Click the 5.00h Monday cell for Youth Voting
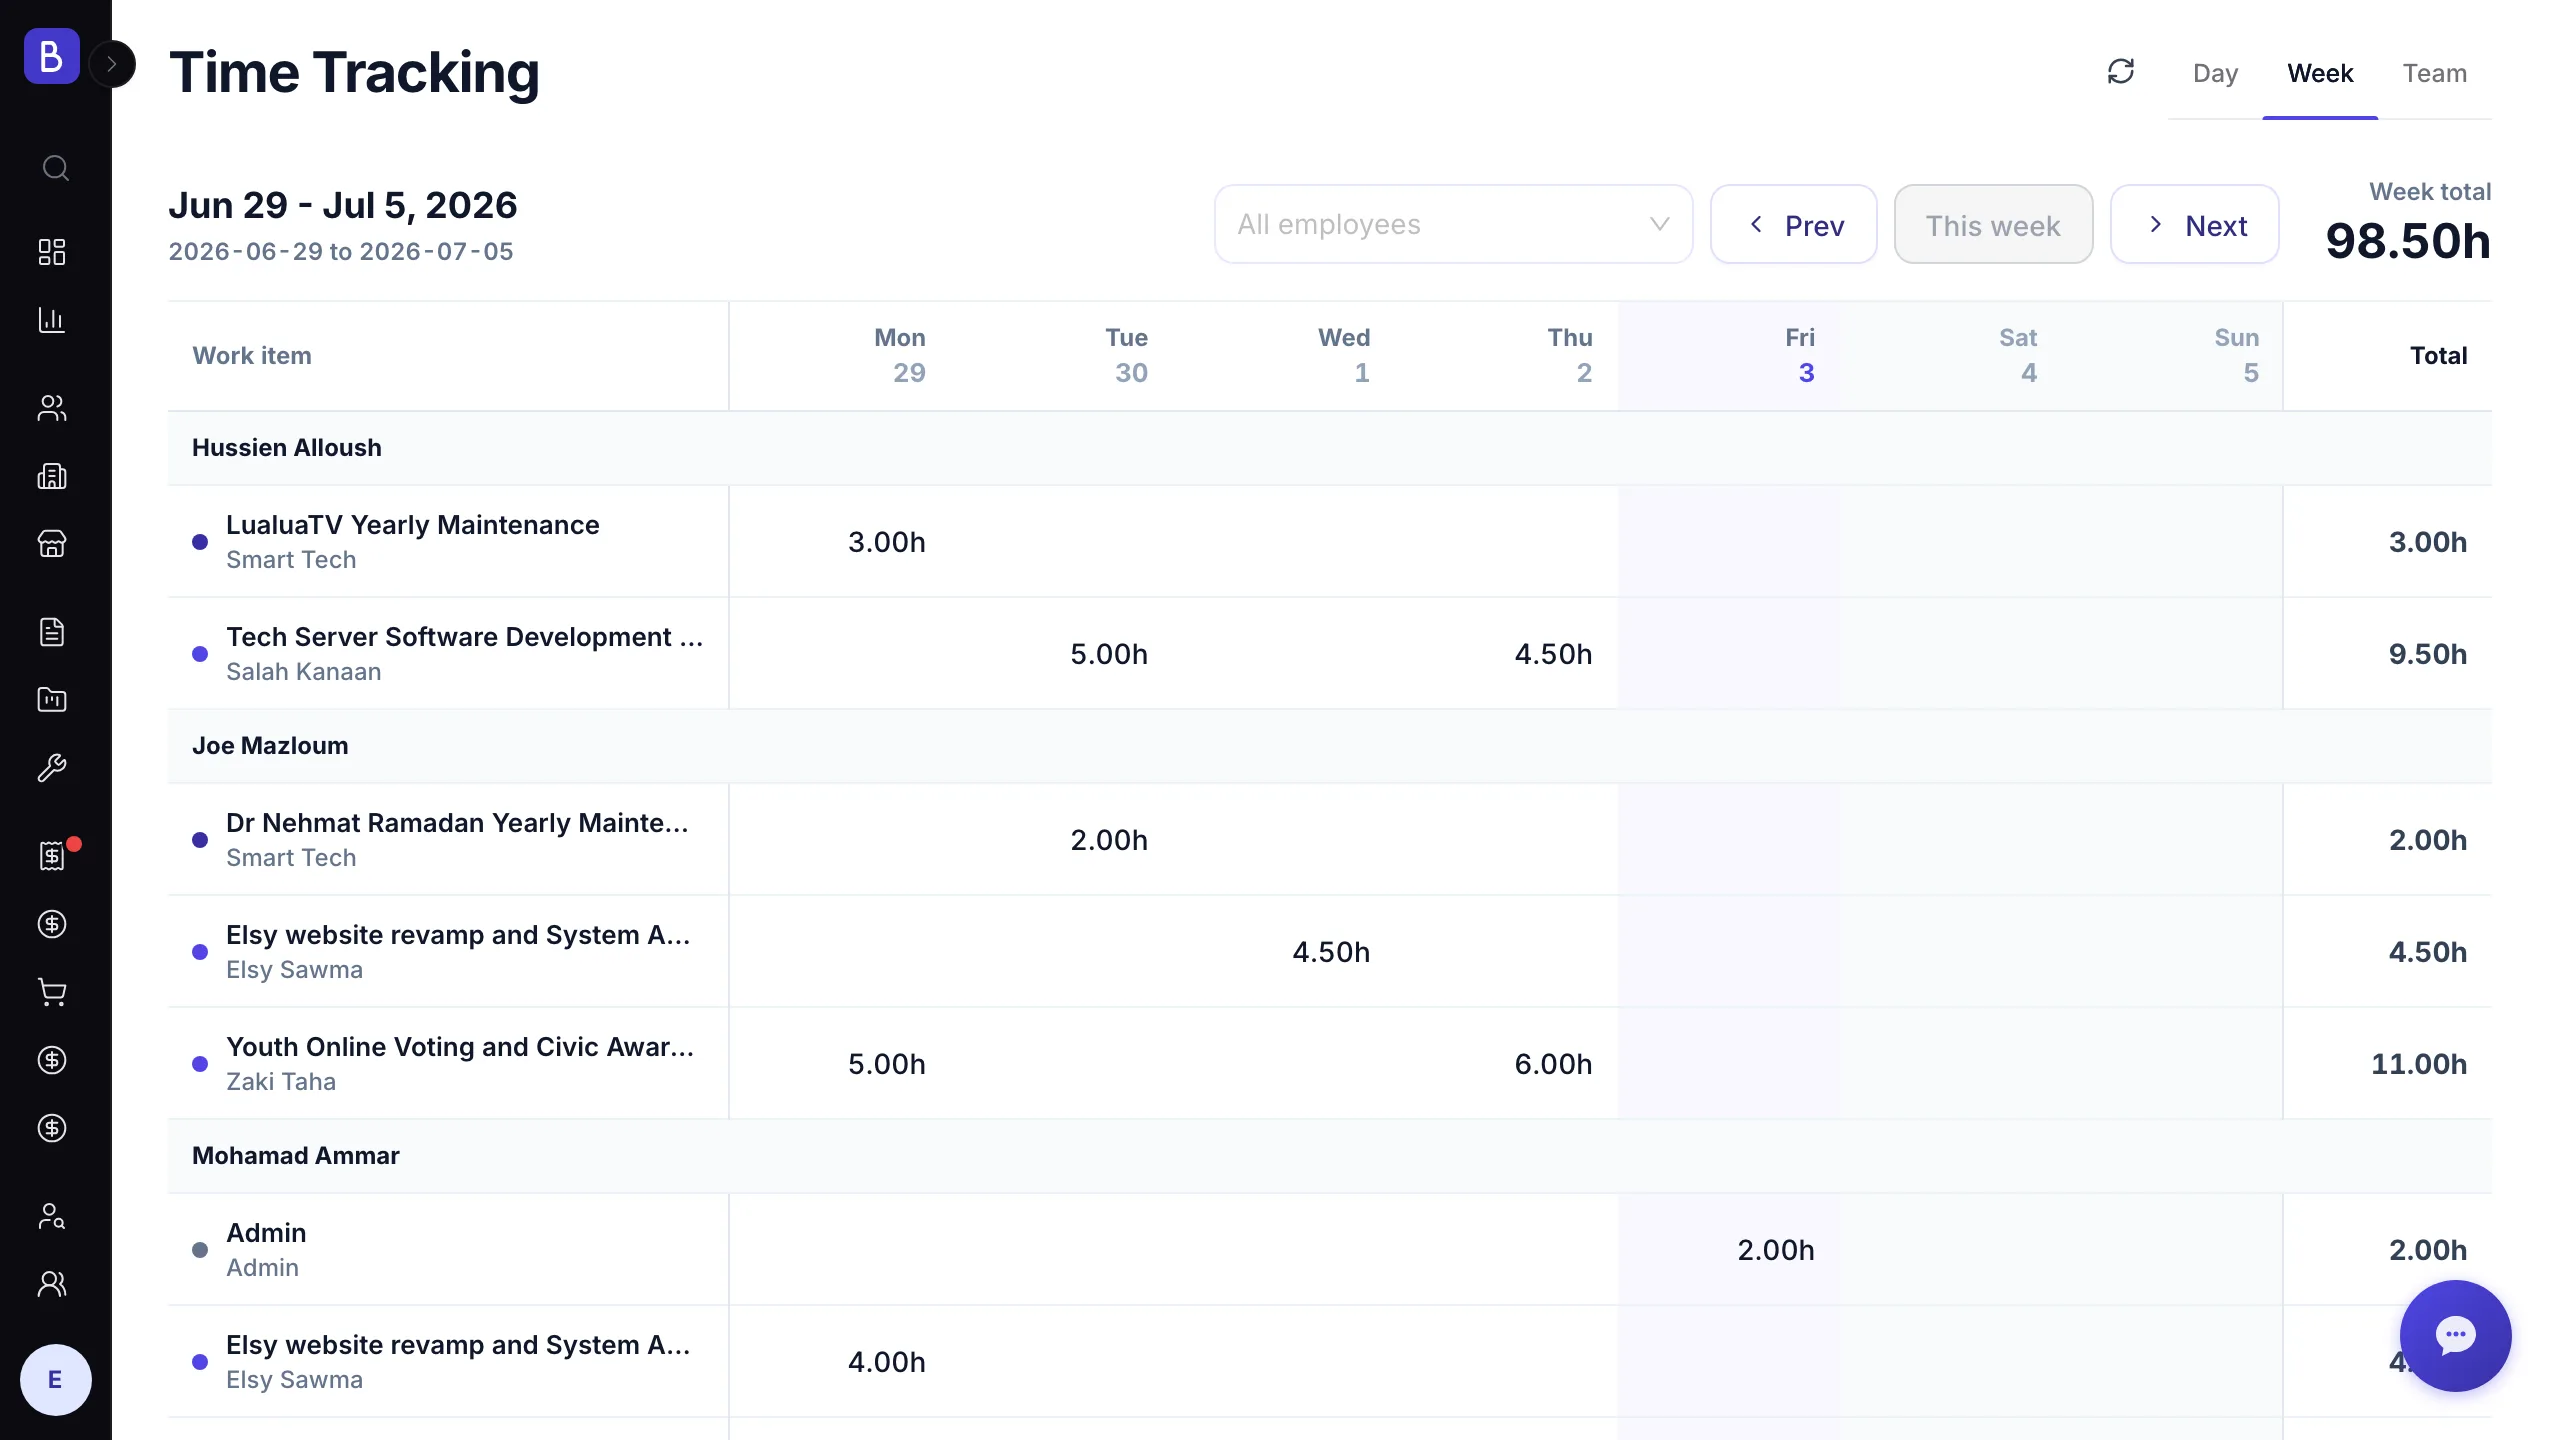Screen dimensions: 2560x1440 [x=886, y=1064]
